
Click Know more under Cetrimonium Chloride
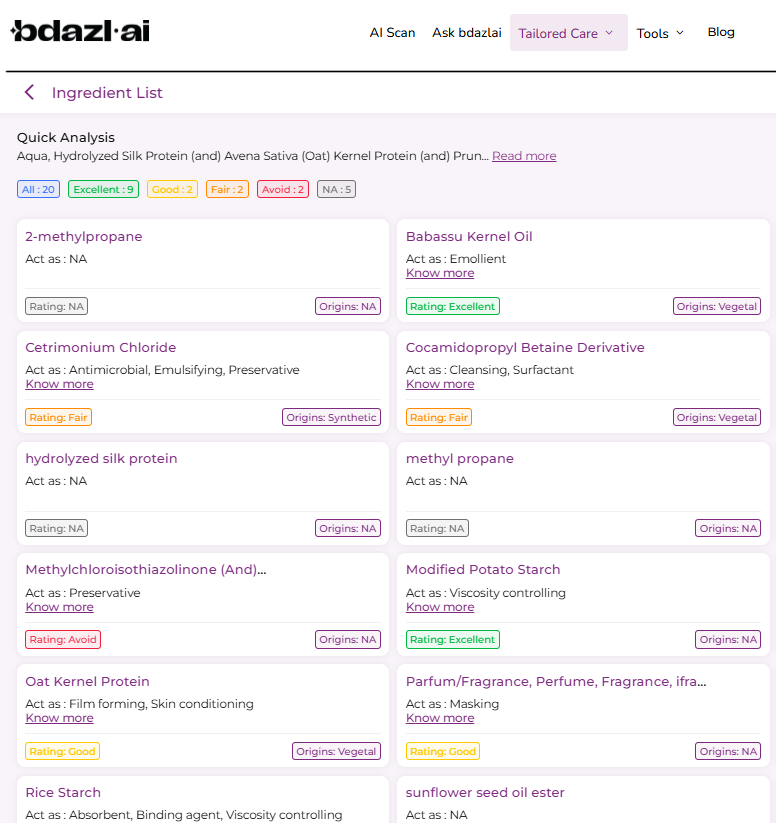click(x=59, y=384)
